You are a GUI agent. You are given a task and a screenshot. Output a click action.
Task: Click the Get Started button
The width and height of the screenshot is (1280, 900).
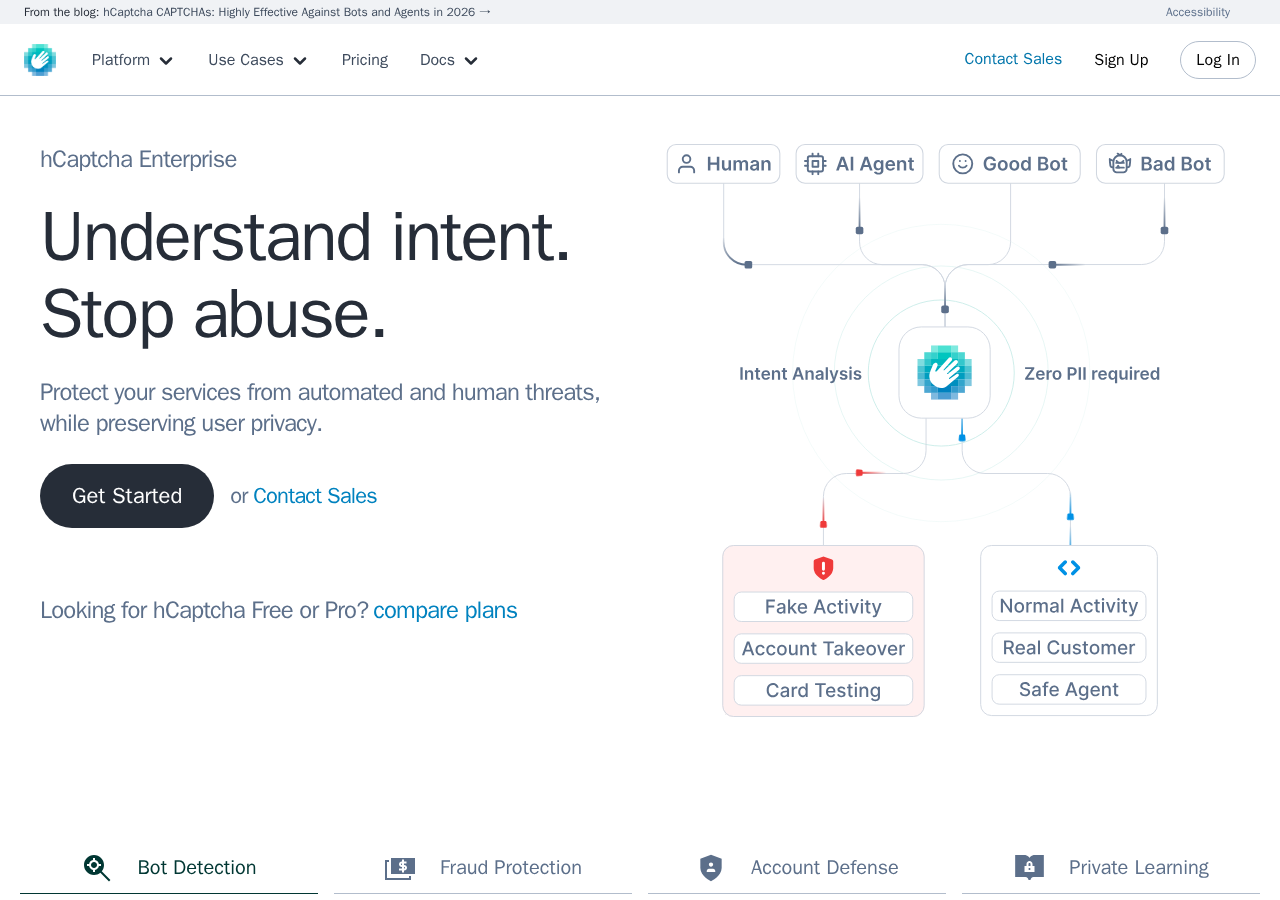coord(127,496)
